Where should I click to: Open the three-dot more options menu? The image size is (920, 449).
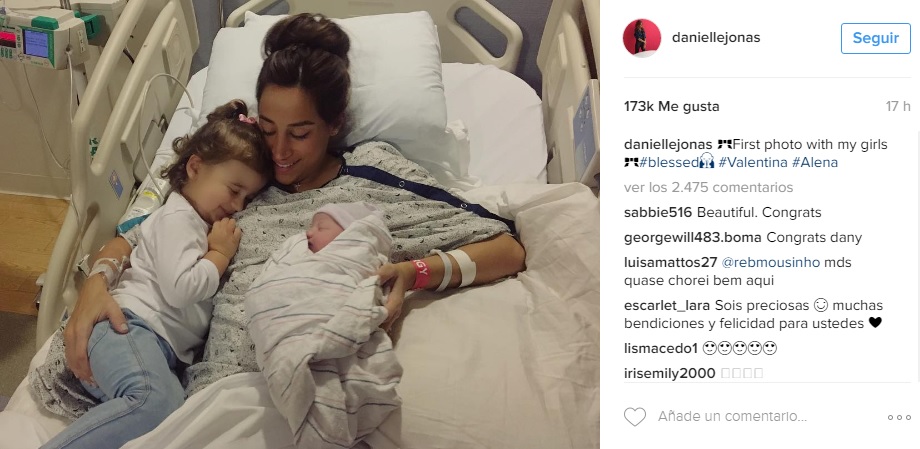tap(899, 417)
